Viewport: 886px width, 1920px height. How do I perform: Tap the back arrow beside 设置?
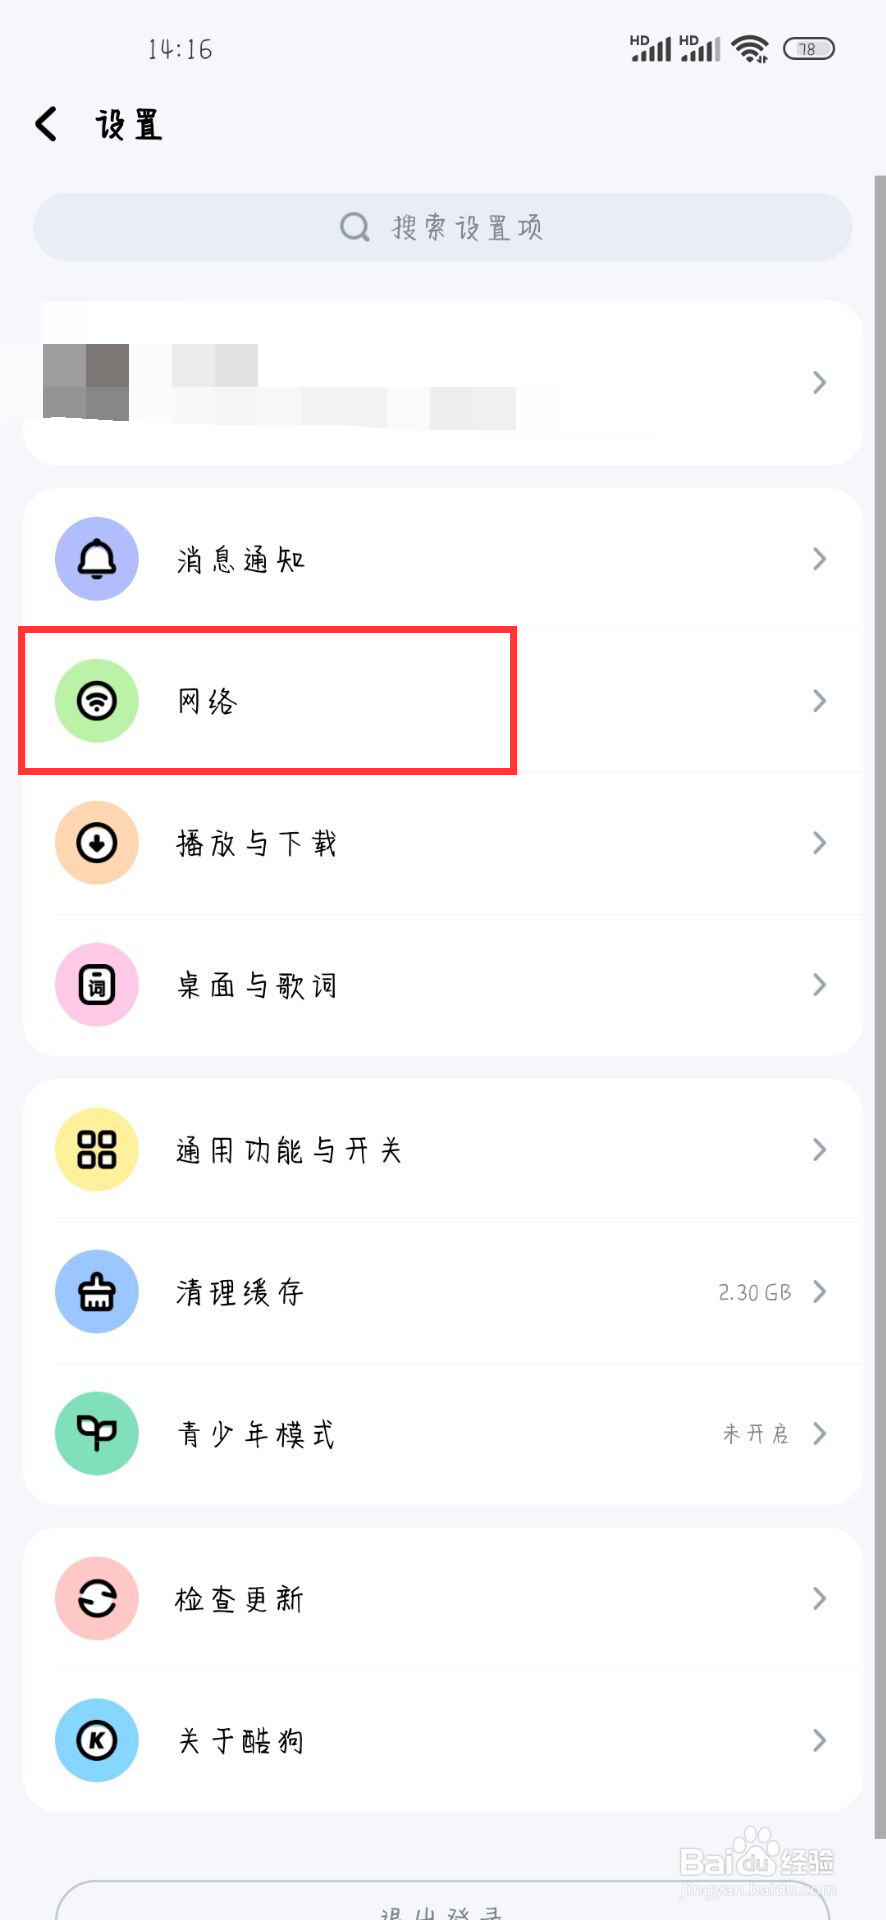click(x=46, y=125)
